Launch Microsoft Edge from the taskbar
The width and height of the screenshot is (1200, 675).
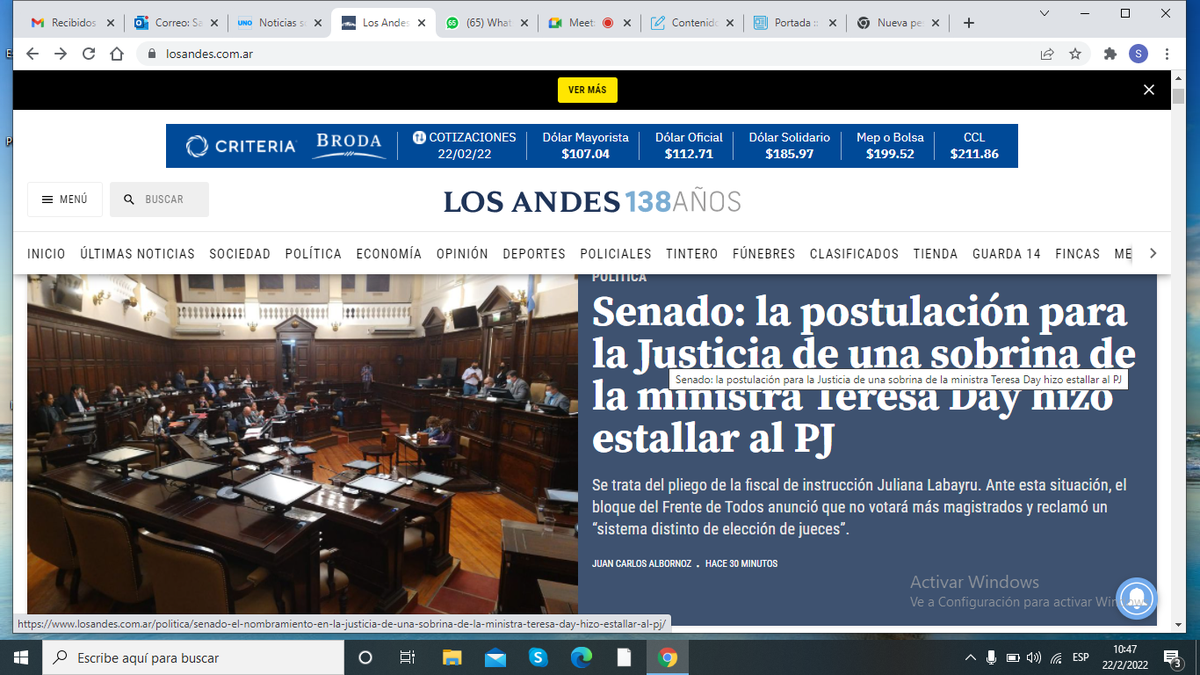tap(581, 657)
